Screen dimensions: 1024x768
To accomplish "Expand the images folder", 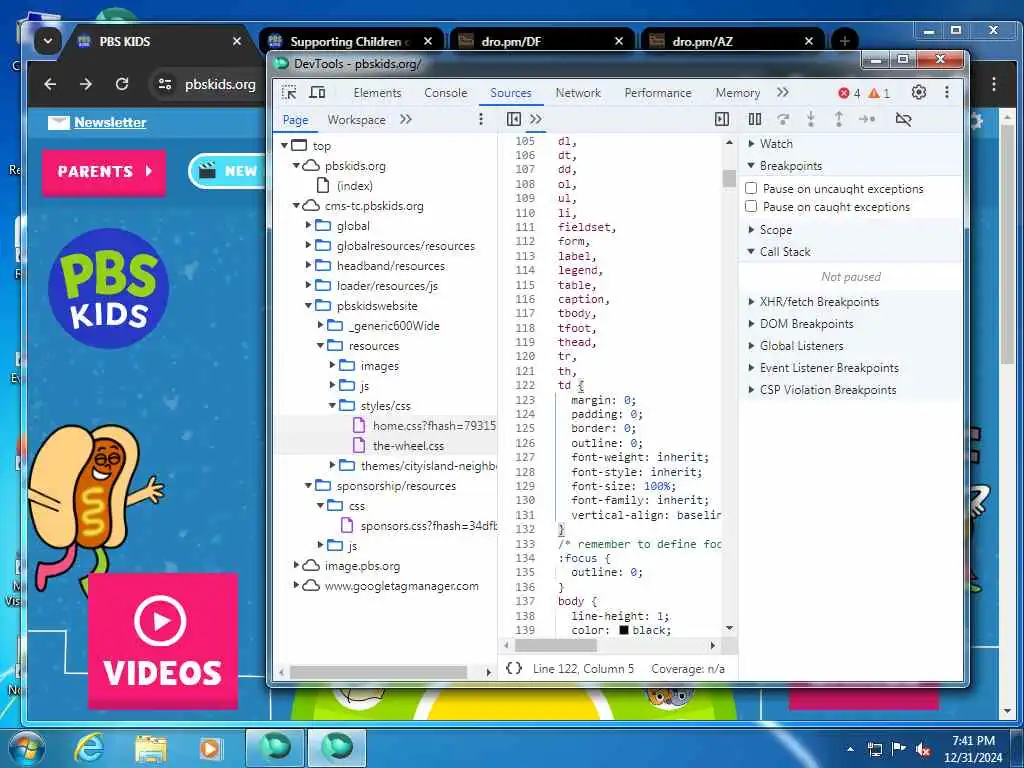I will coord(332,366).
